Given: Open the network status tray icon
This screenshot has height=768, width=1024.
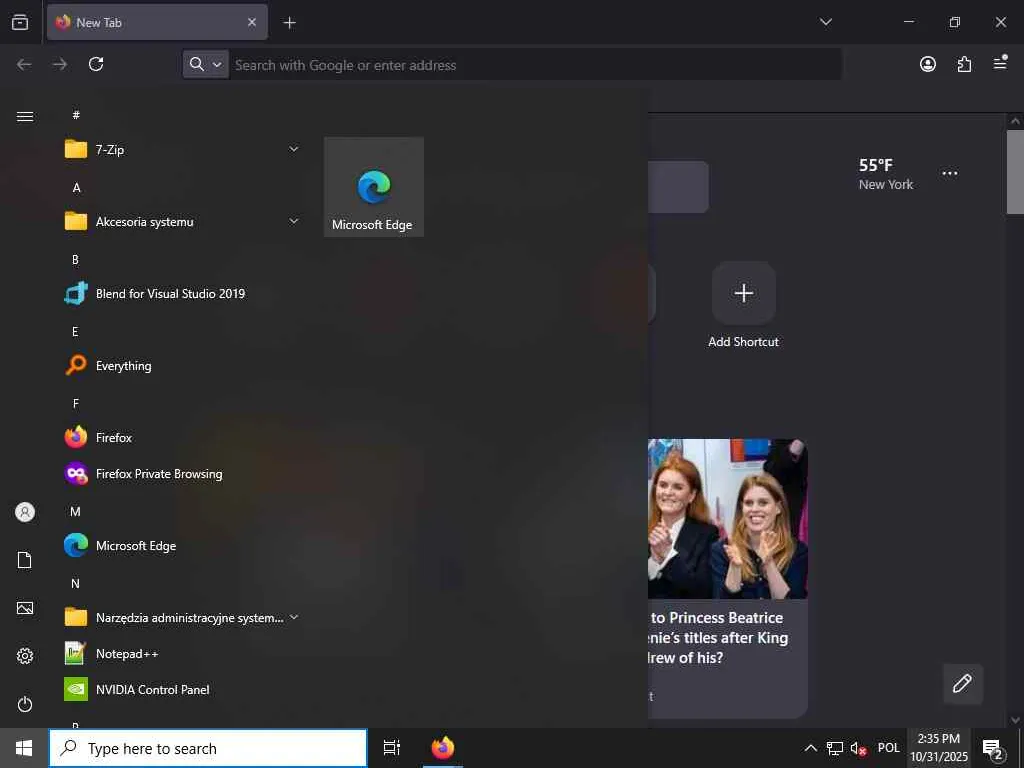Looking at the screenshot, I should click(x=835, y=748).
